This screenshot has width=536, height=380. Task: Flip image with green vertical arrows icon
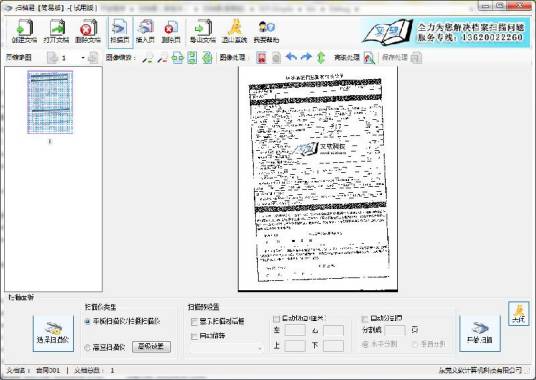pyautogui.click(x=321, y=58)
